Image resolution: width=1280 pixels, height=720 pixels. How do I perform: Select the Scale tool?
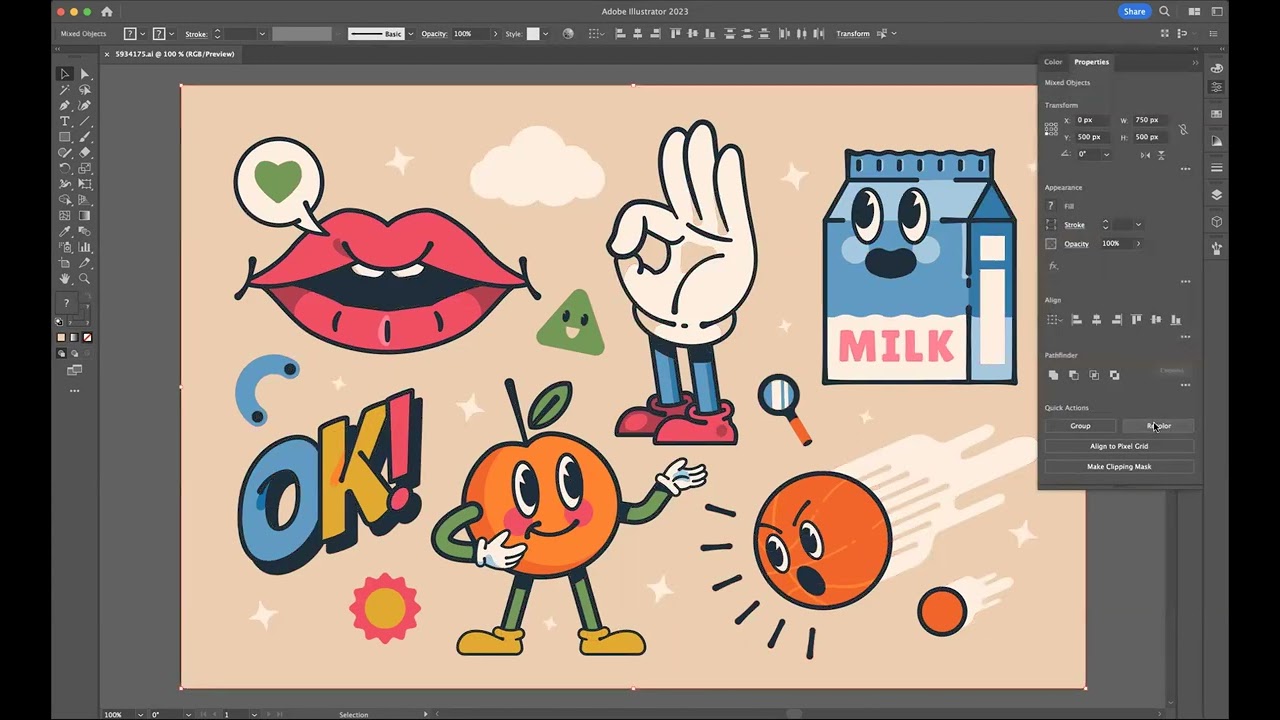point(85,168)
